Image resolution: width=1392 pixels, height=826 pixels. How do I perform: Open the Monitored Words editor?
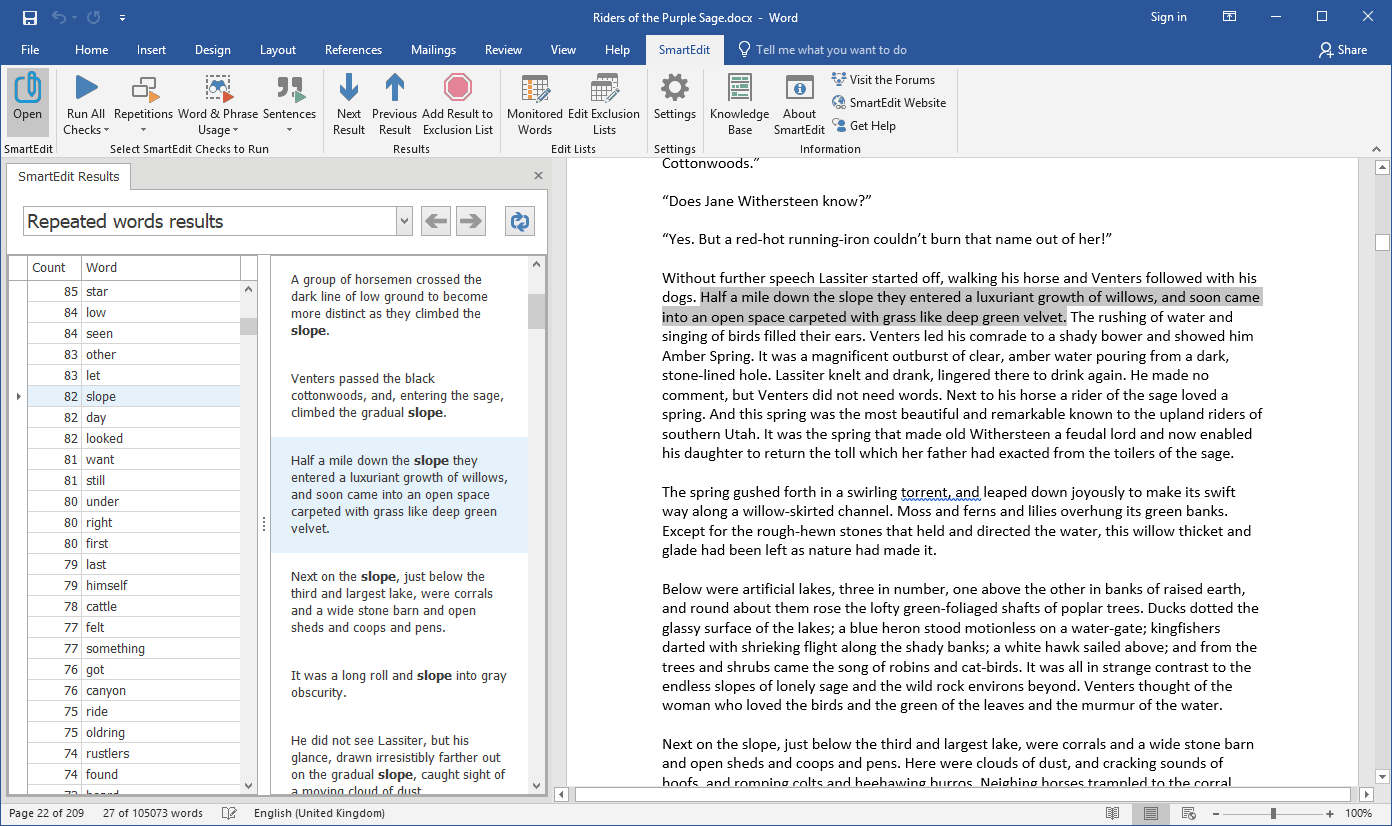point(534,100)
